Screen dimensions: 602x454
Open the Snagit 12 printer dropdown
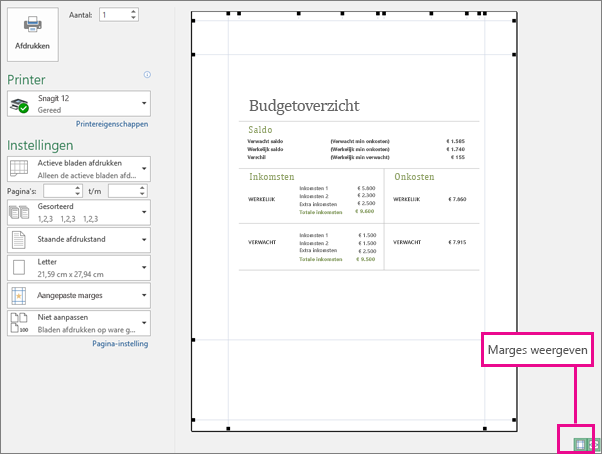[79, 104]
